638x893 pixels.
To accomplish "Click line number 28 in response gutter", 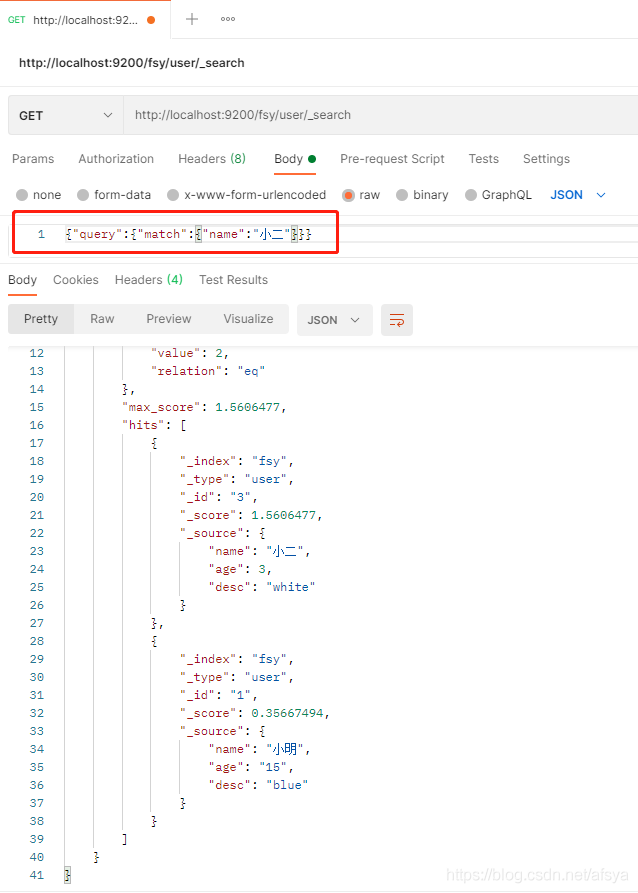I will [x=36, y=641].
